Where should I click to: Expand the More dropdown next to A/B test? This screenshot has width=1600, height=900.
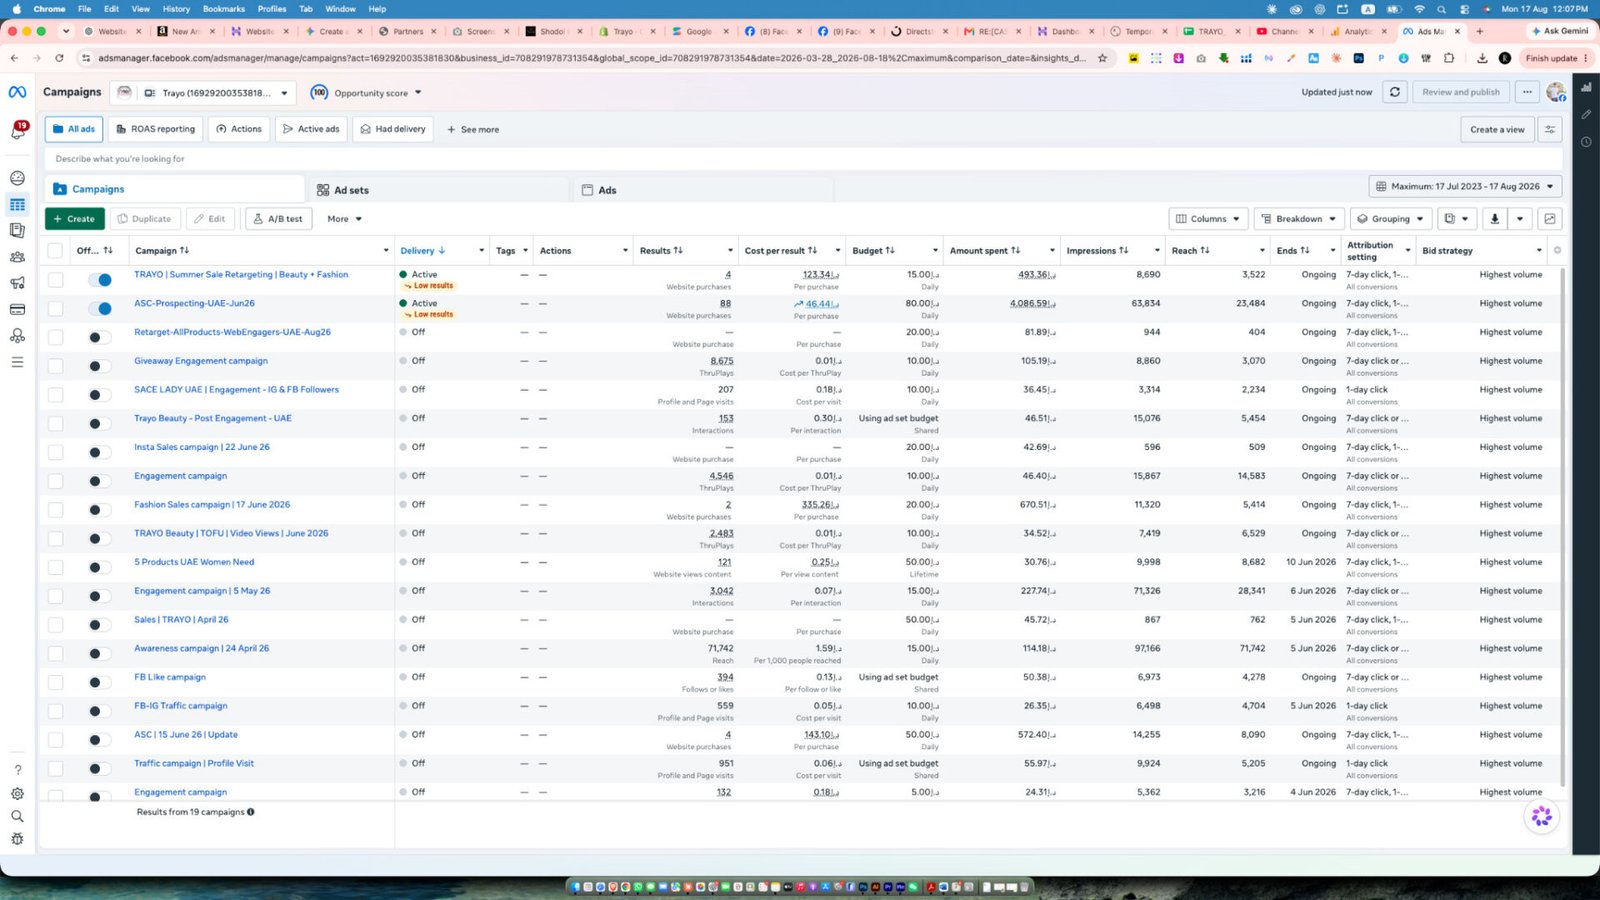pyautogui.click(x=344, y=219)
